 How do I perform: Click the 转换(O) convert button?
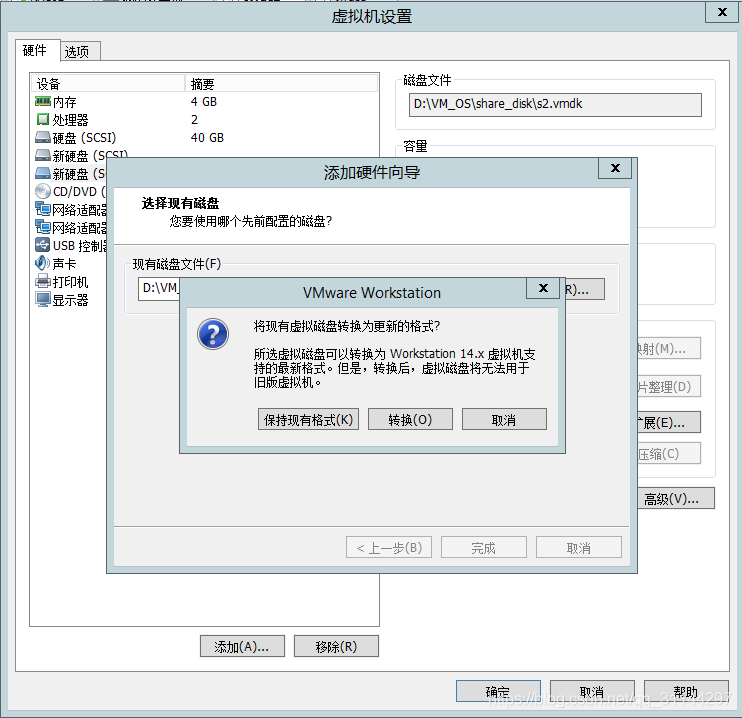click(x=410, y=419)
